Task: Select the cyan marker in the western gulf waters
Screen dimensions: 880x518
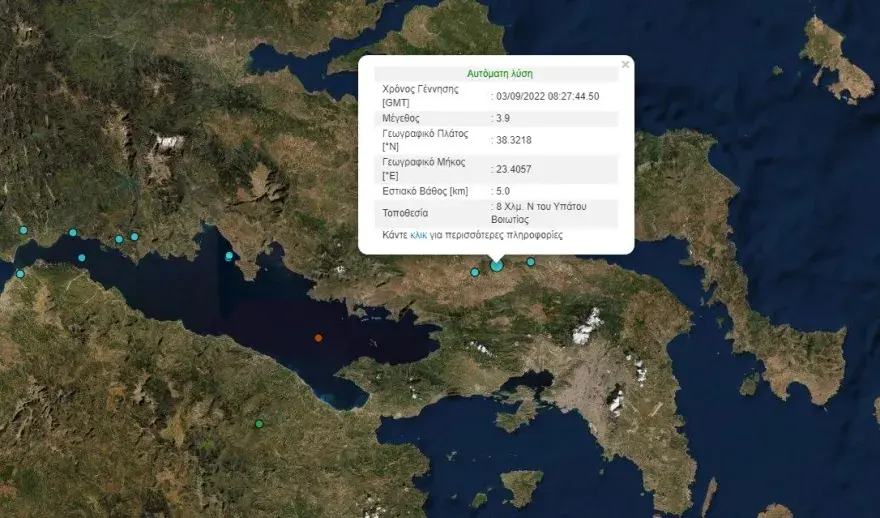Action: 82,258
